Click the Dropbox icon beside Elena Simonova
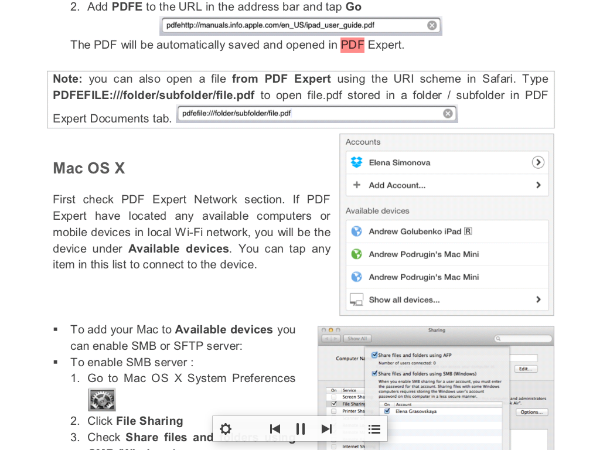The width and height of the screenshot is (600, 450). [x=356, y=162]
